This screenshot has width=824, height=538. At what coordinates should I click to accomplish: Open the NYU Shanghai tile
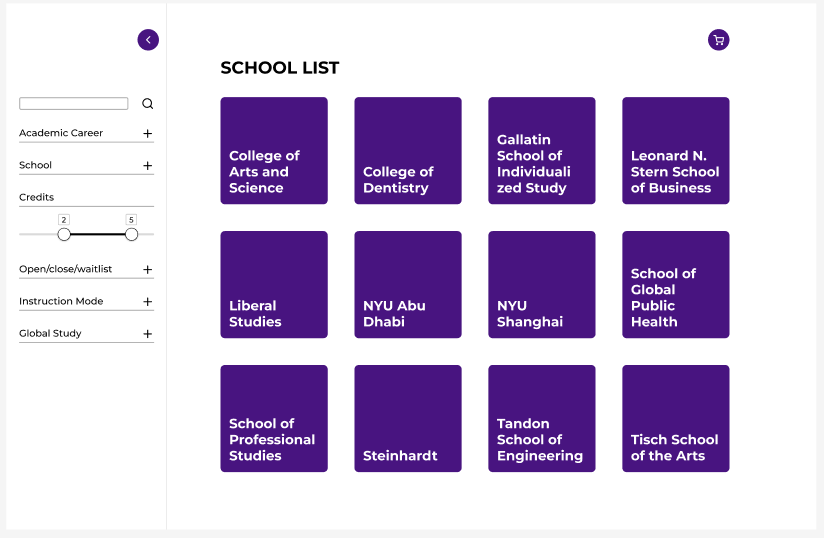coord(542,284)
